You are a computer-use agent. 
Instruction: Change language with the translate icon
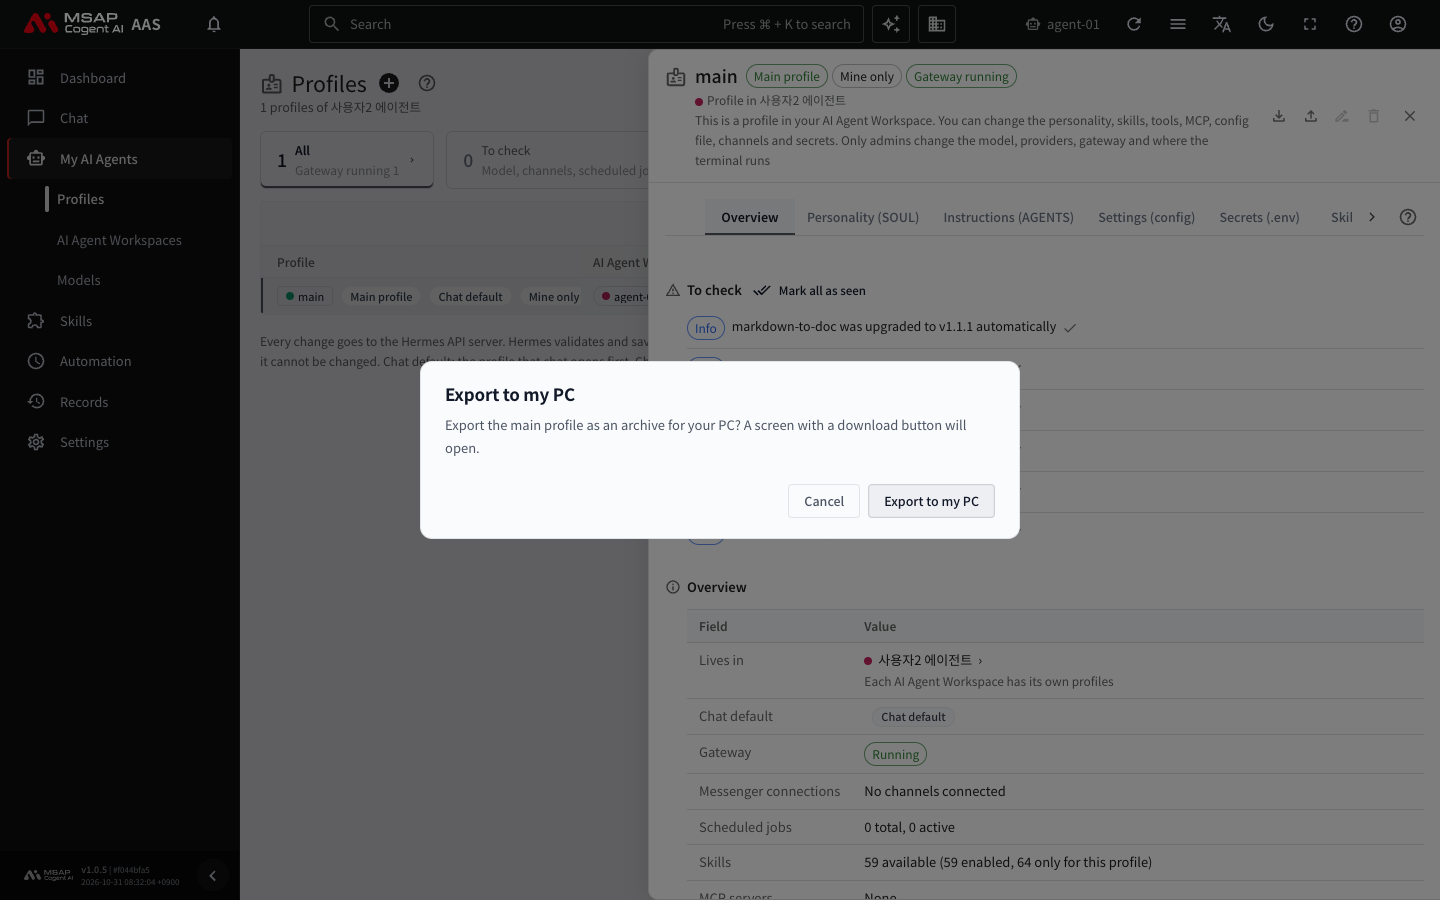(1222, 24)
